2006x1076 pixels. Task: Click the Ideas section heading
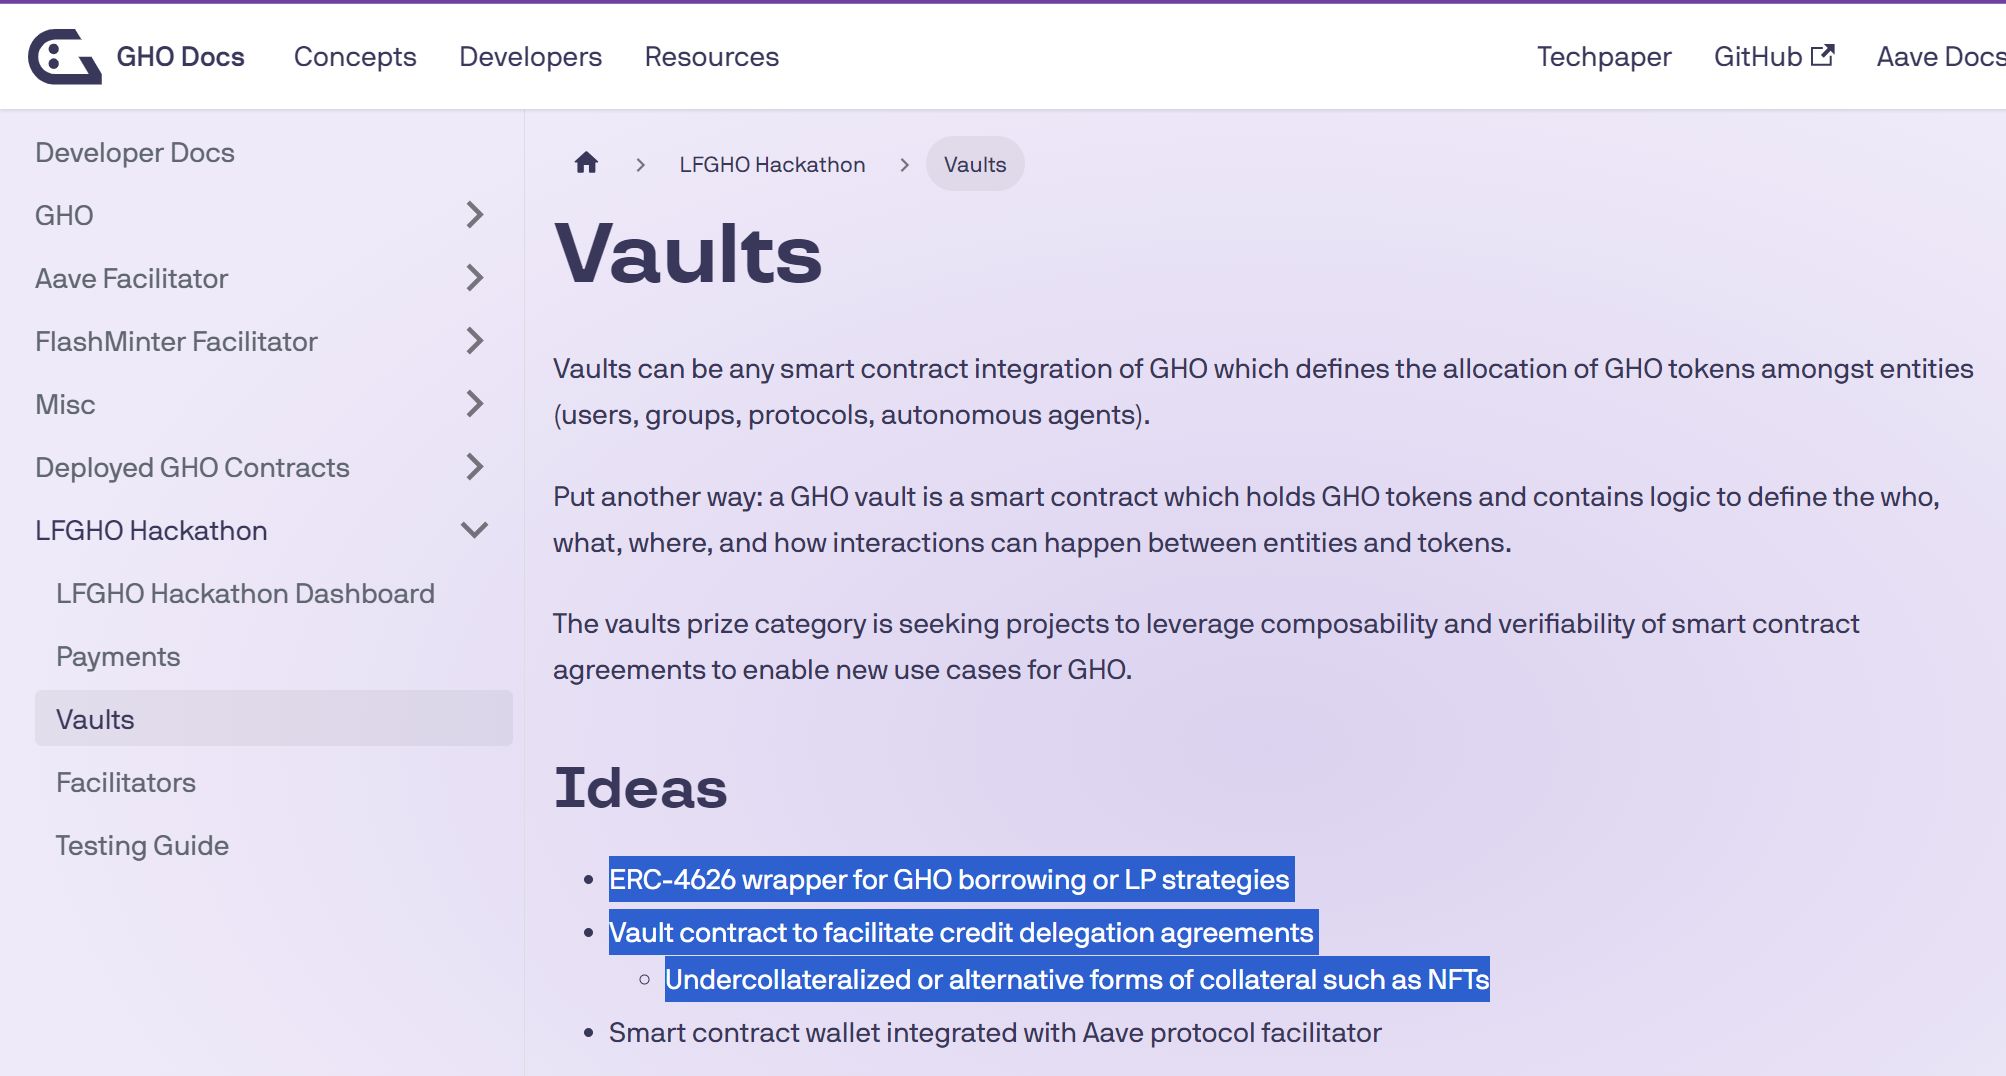point(640,787)
